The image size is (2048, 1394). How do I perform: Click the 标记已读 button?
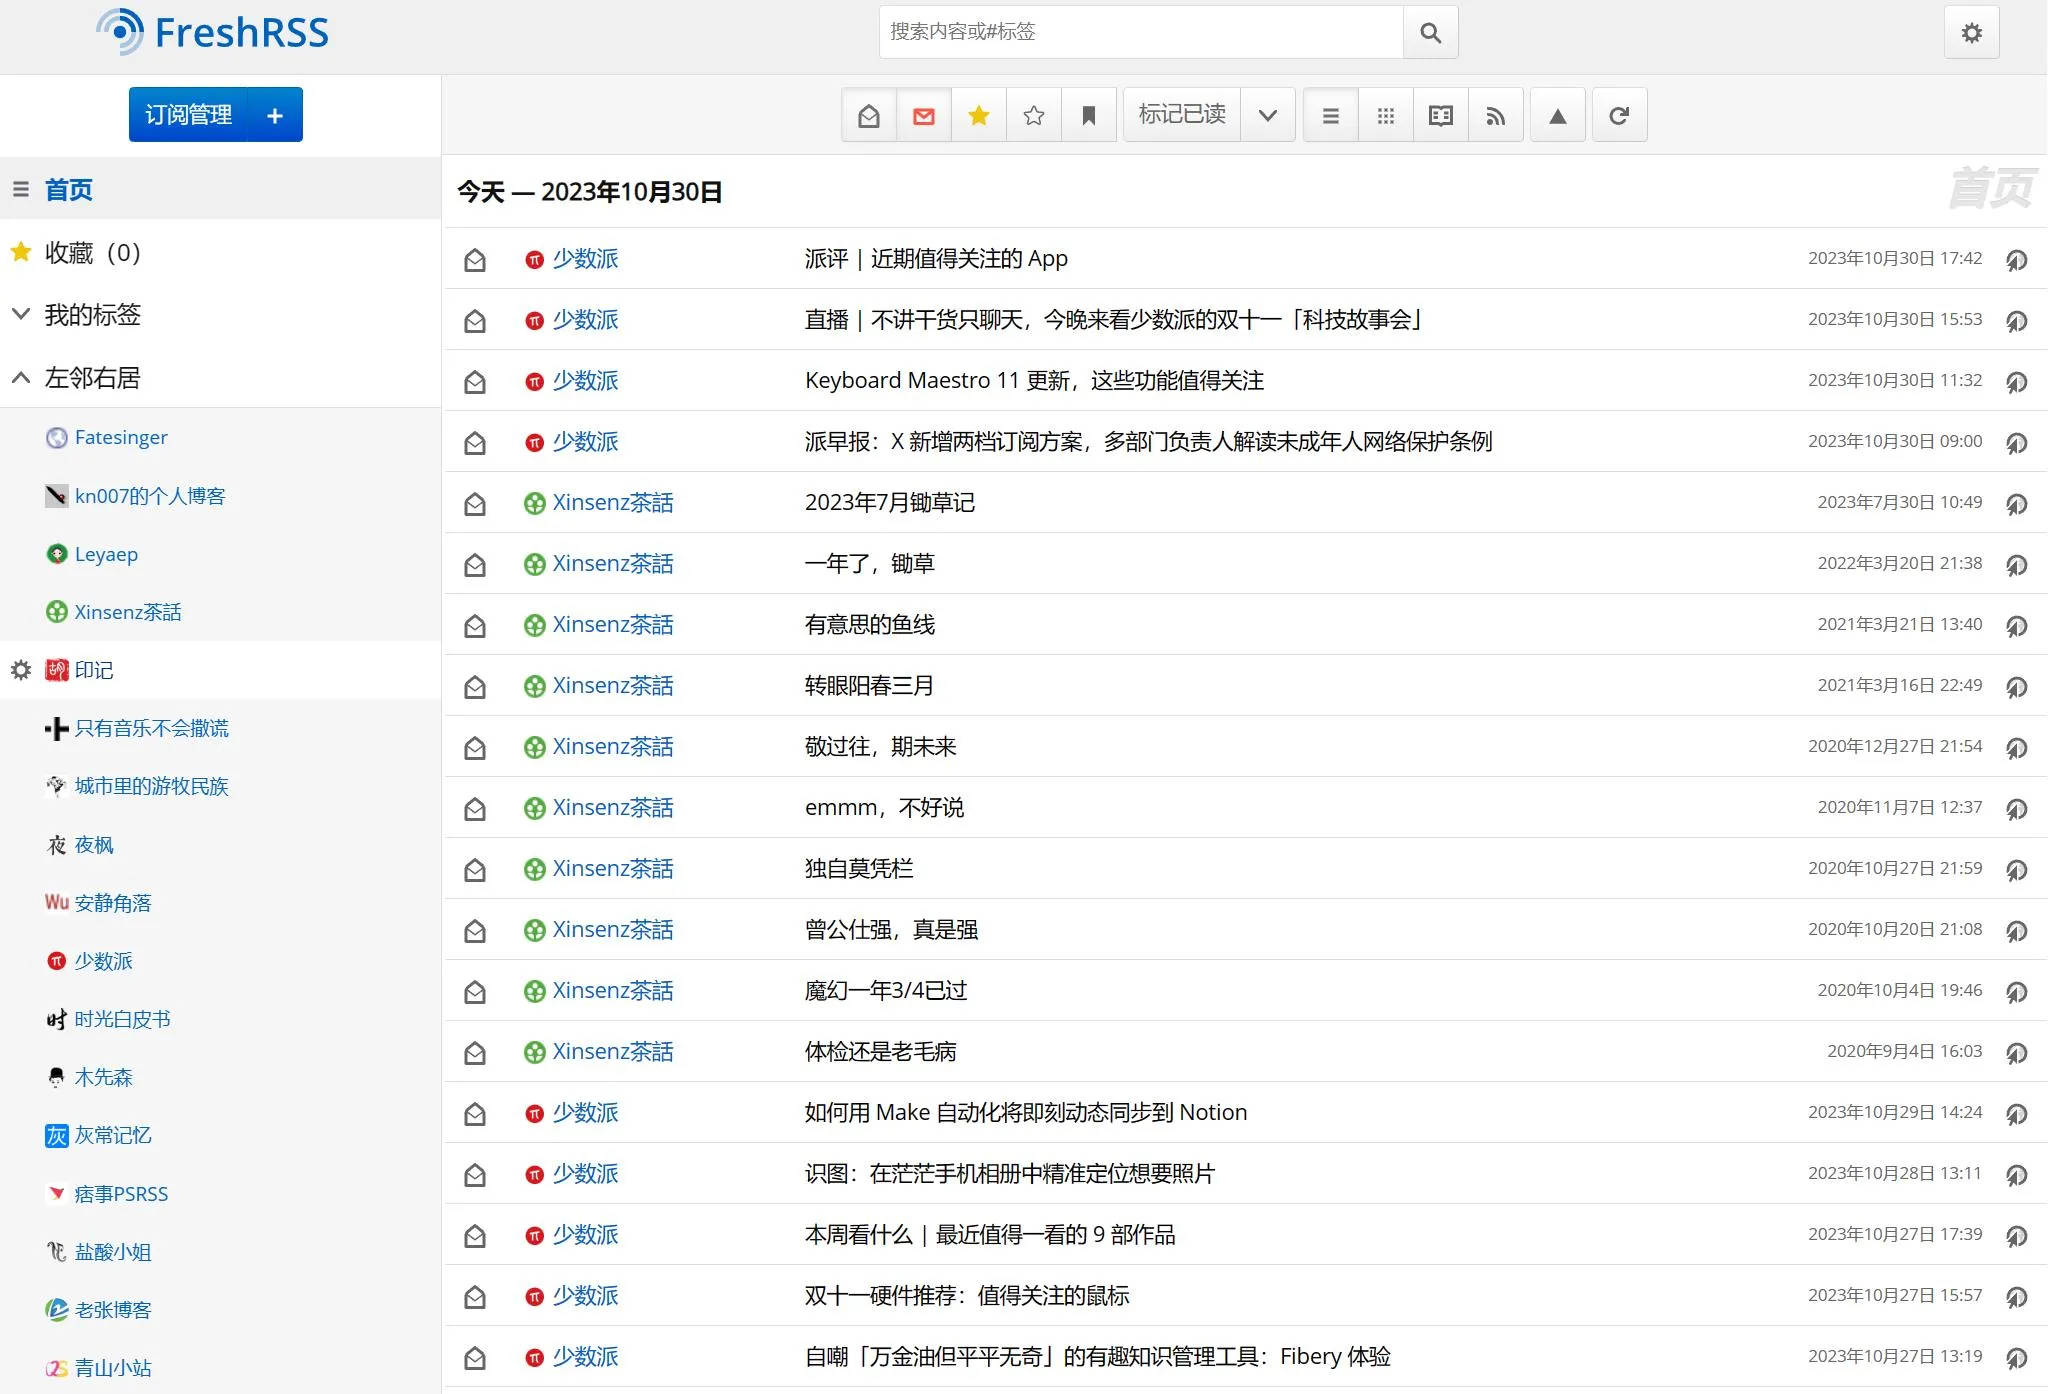1182,115
